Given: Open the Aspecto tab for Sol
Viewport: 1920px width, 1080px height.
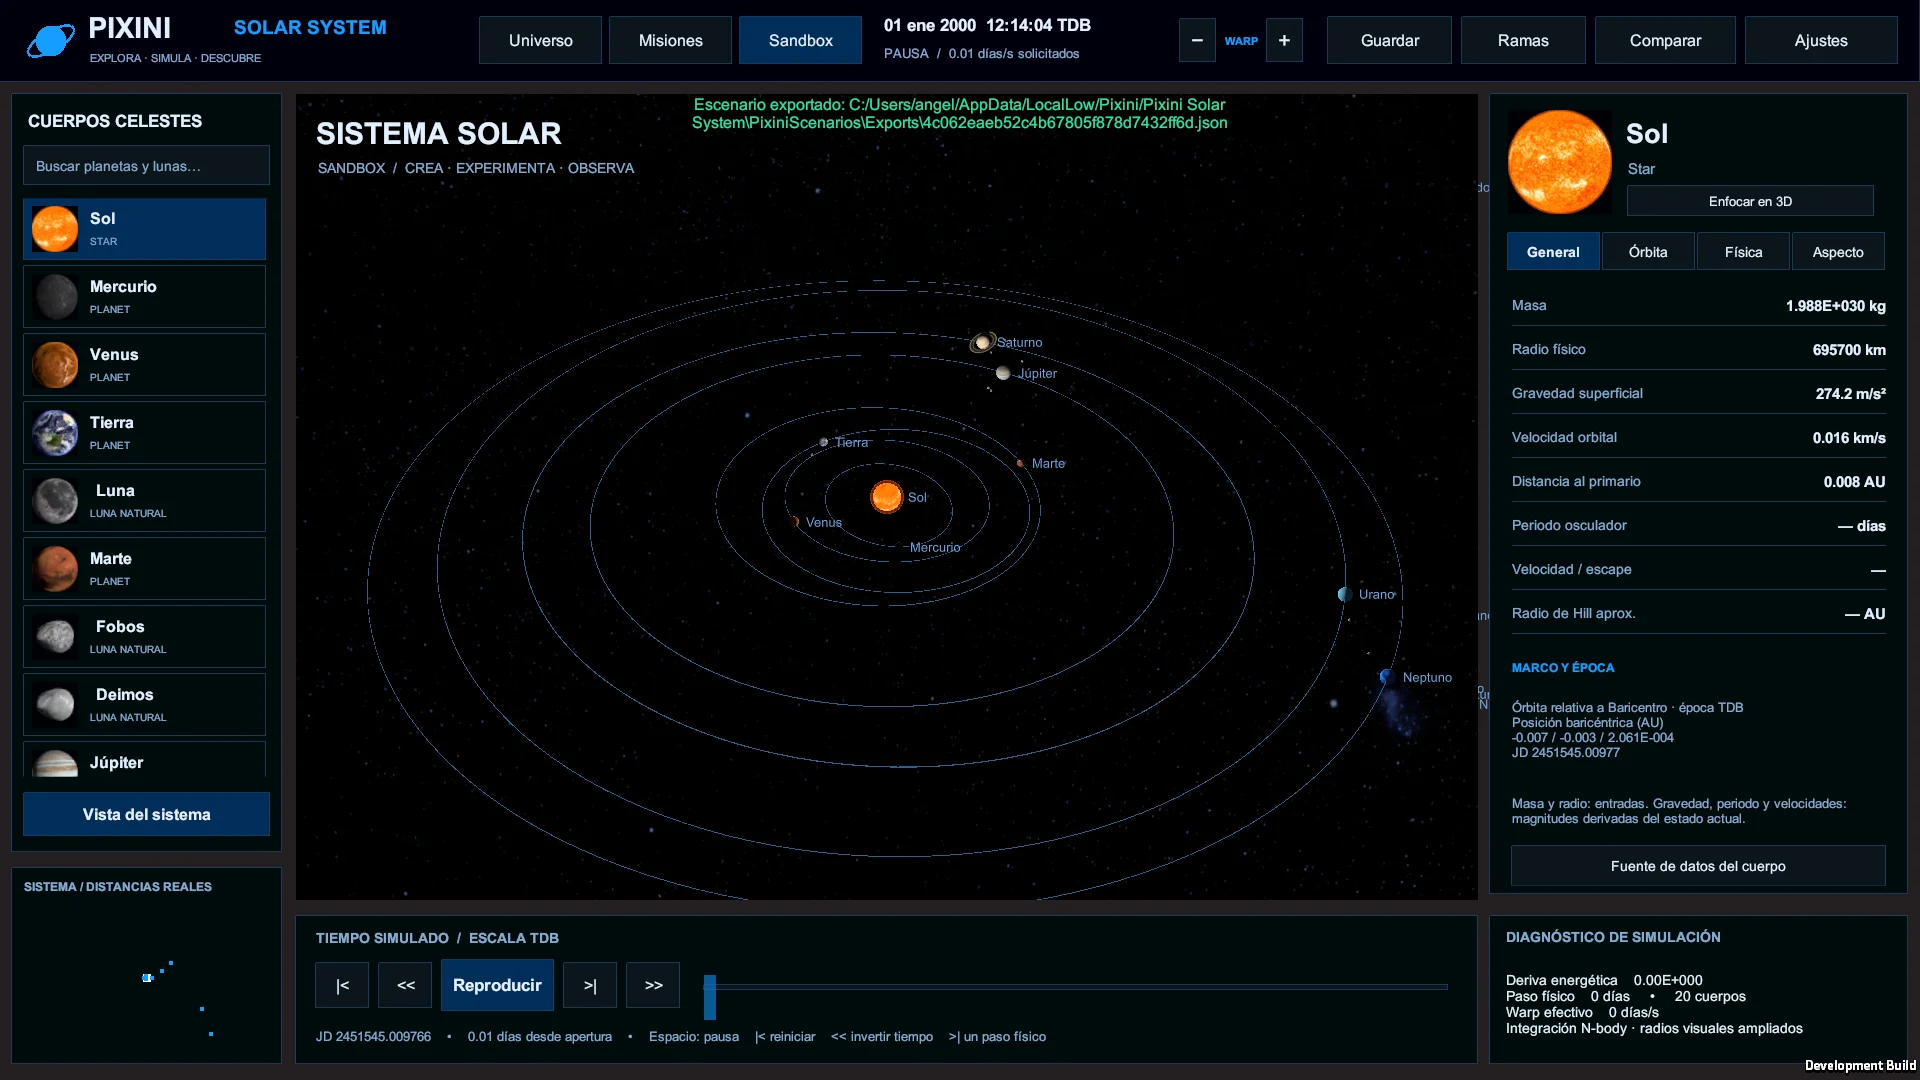Looking at the screenshot, I should click(x=1838, y=252).
